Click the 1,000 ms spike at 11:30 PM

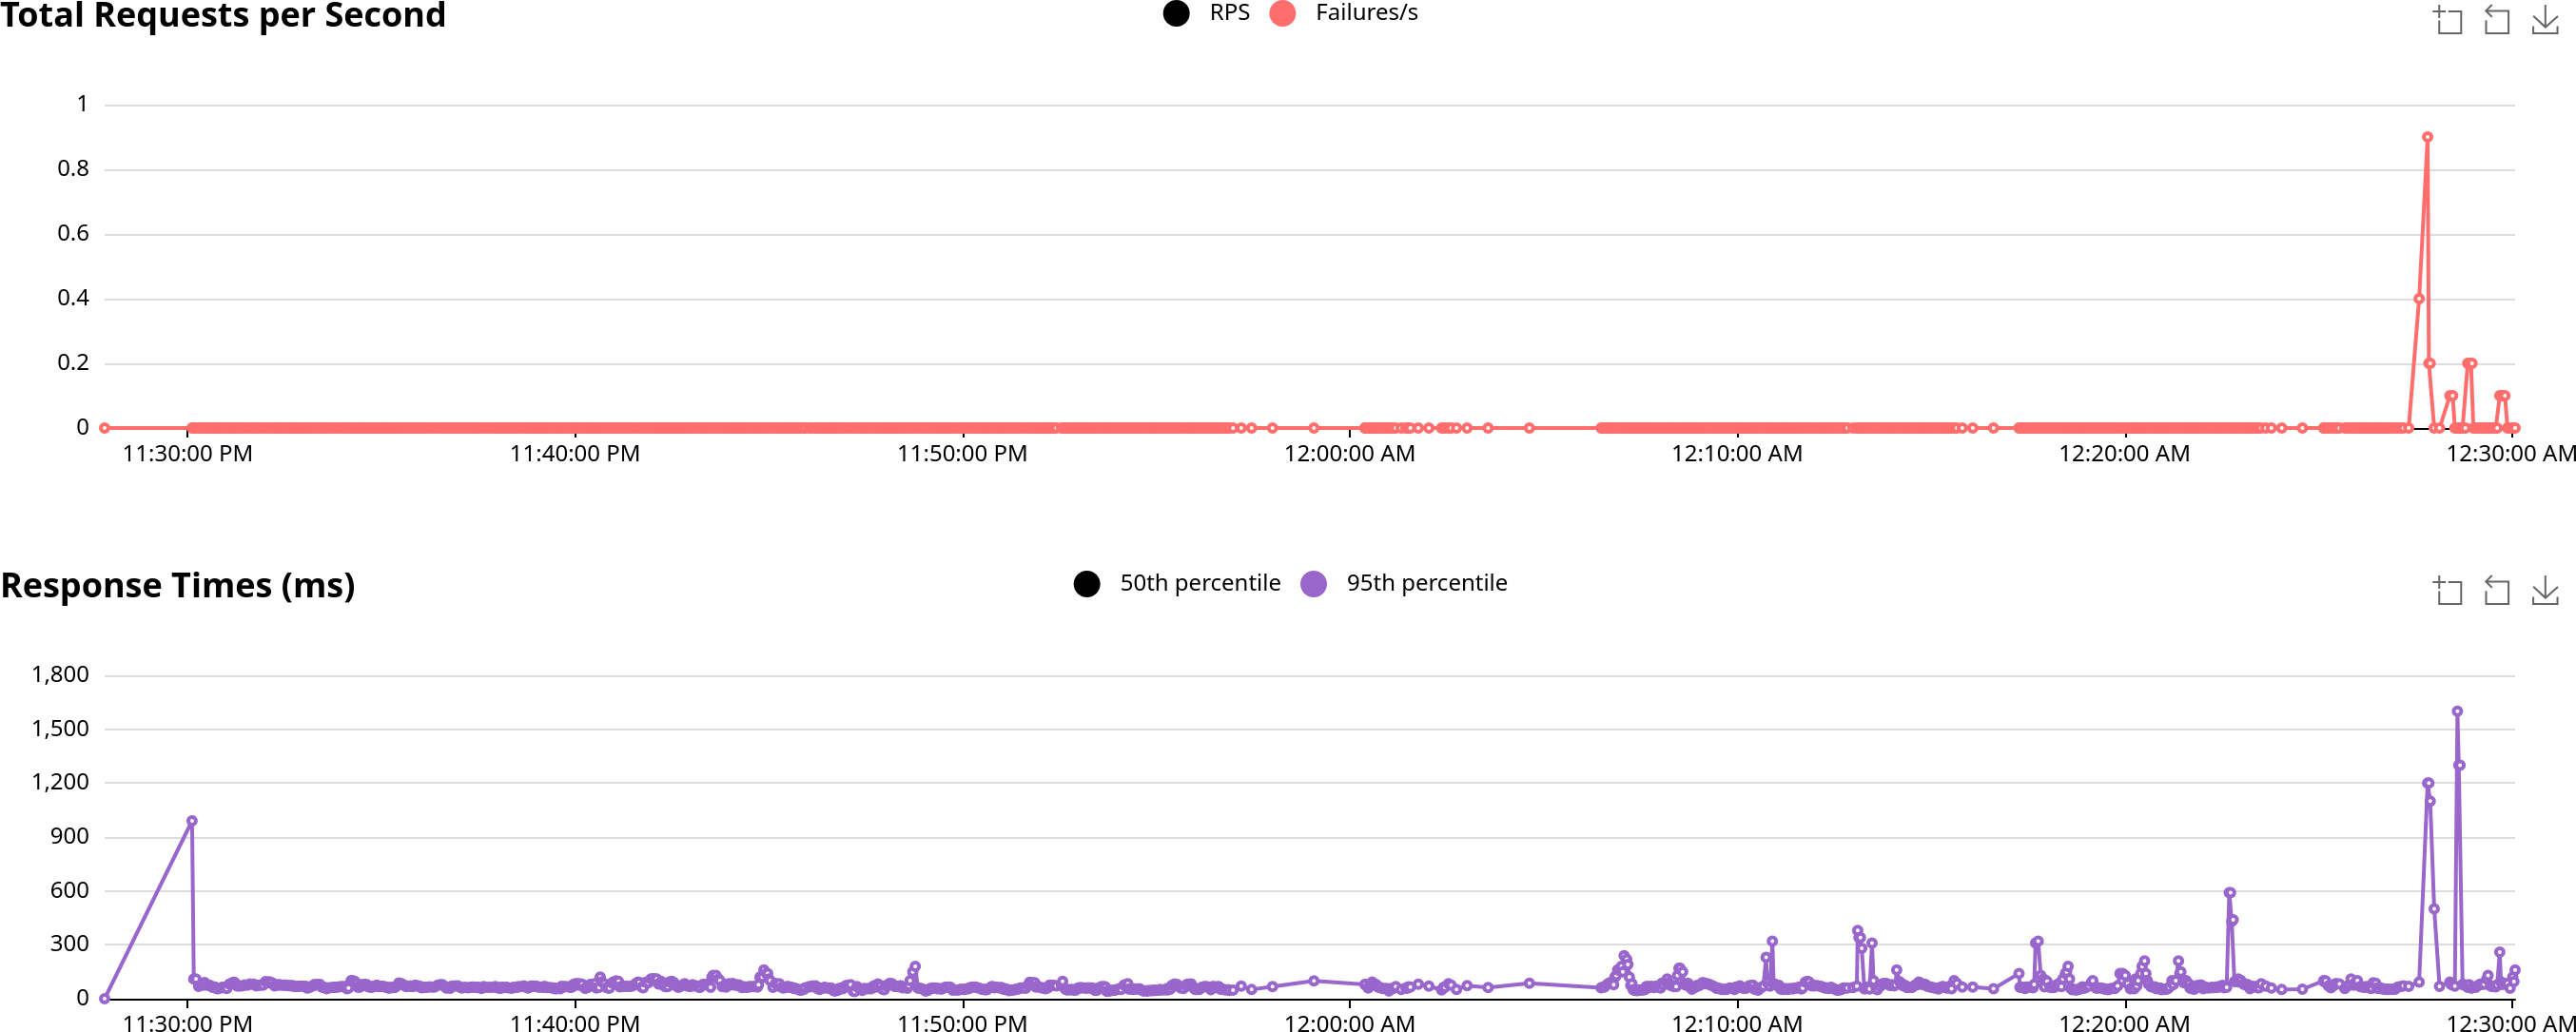192,821
